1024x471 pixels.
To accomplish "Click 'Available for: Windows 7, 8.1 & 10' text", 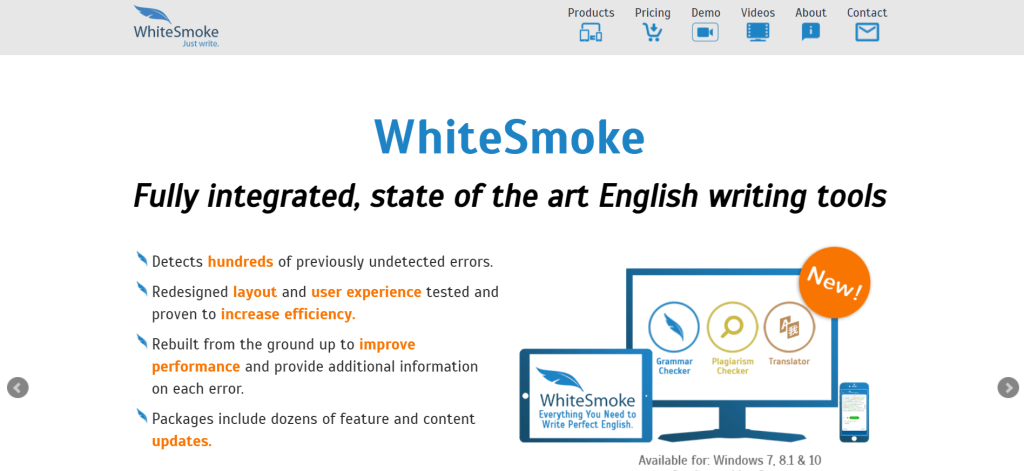I will [729, 461].
